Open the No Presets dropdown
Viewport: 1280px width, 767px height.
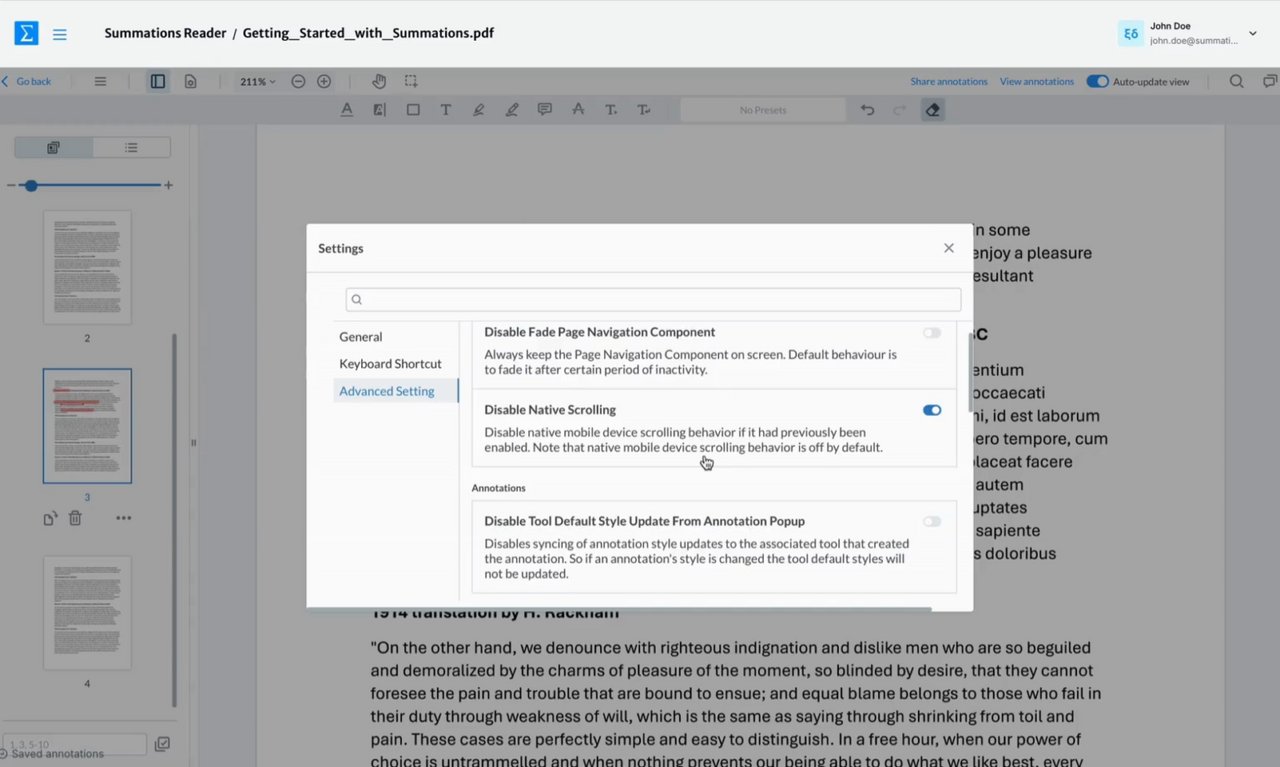763,110
